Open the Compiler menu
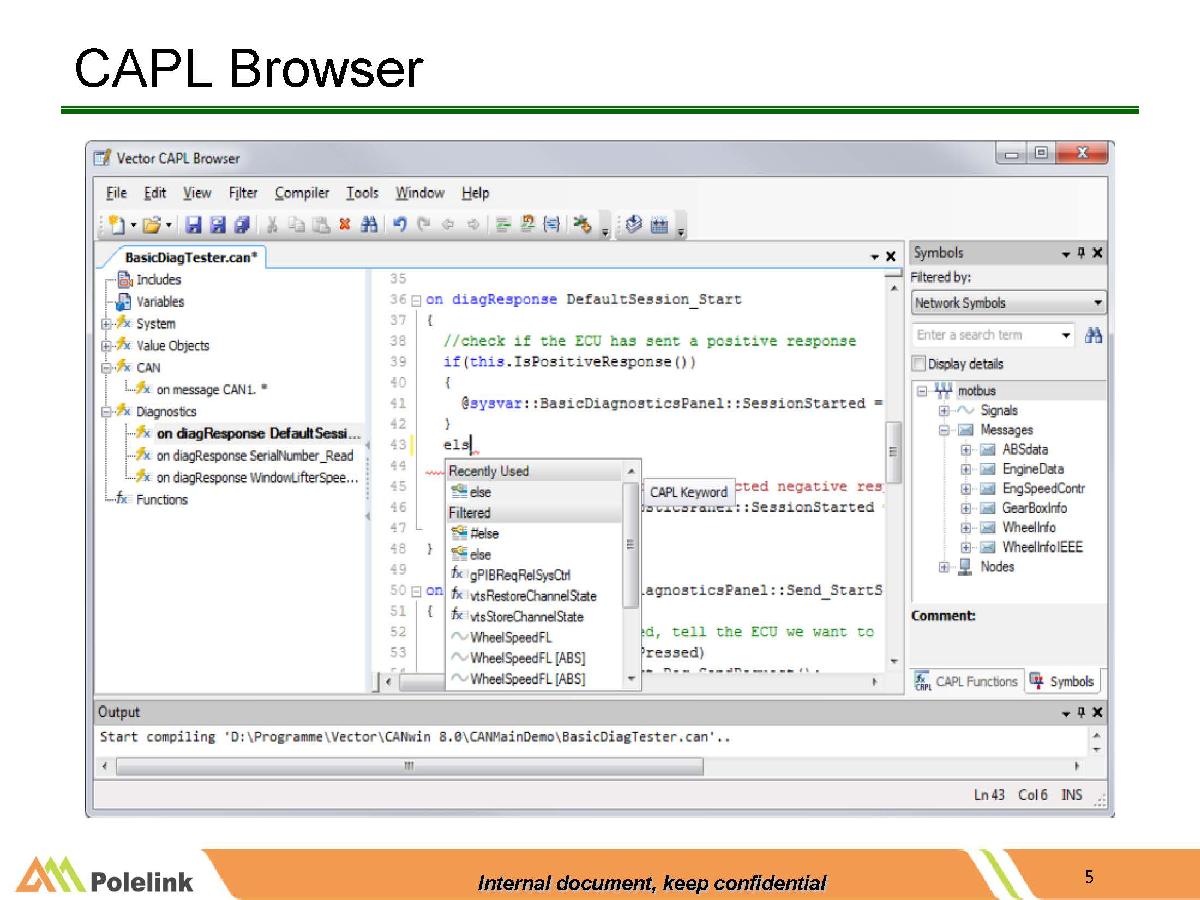 pyautogui.click(x=302, y=193)
